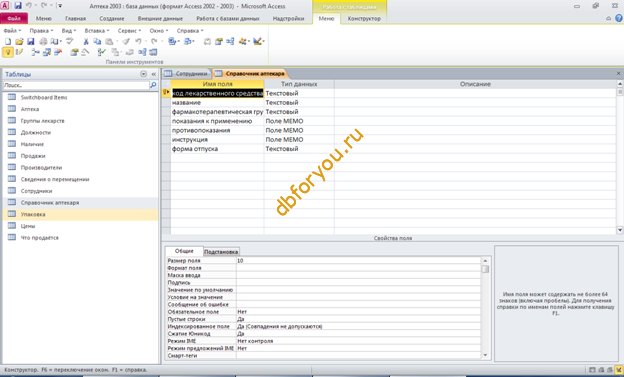624x377 pixels.
Task: Click the Paste clipboard icon
Action: tap(109, 41)
